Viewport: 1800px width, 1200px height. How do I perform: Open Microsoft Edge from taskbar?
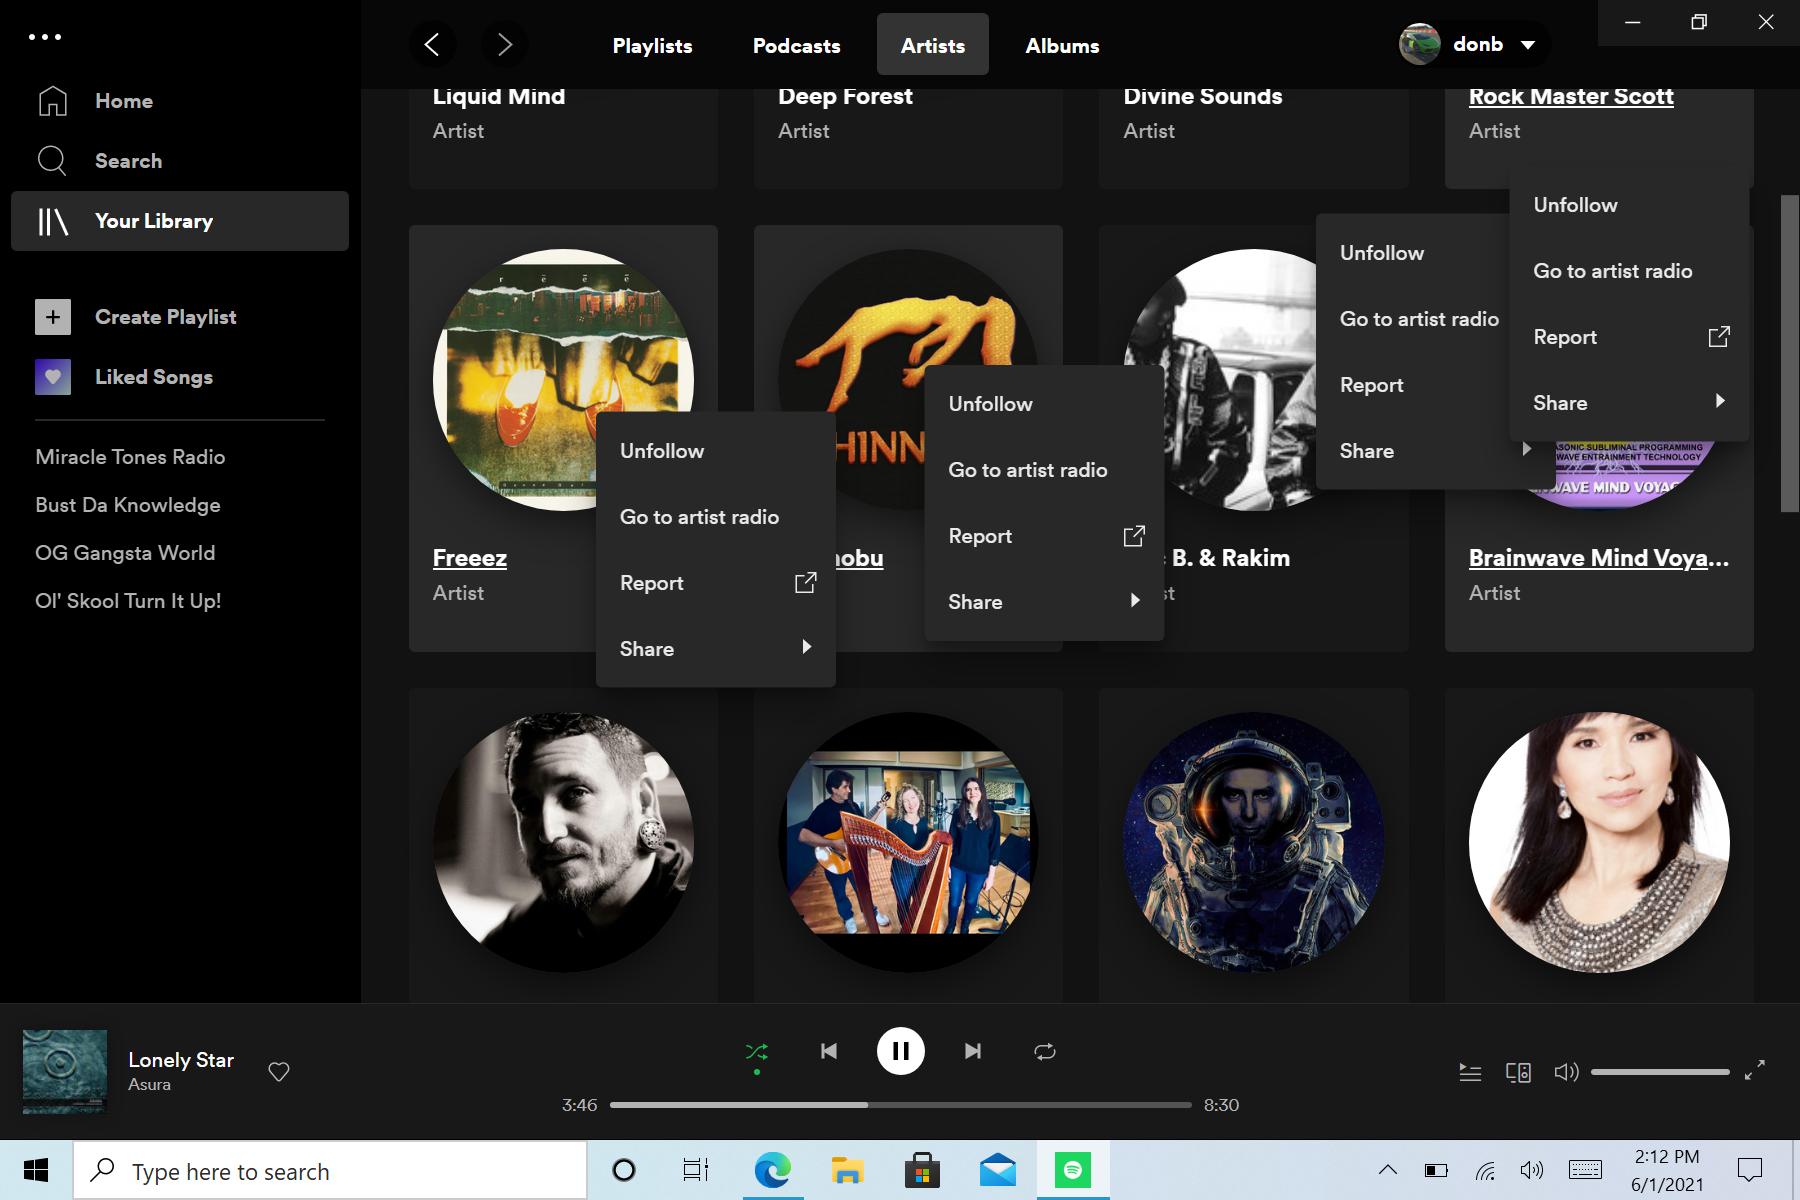(x=772, y=1170)
